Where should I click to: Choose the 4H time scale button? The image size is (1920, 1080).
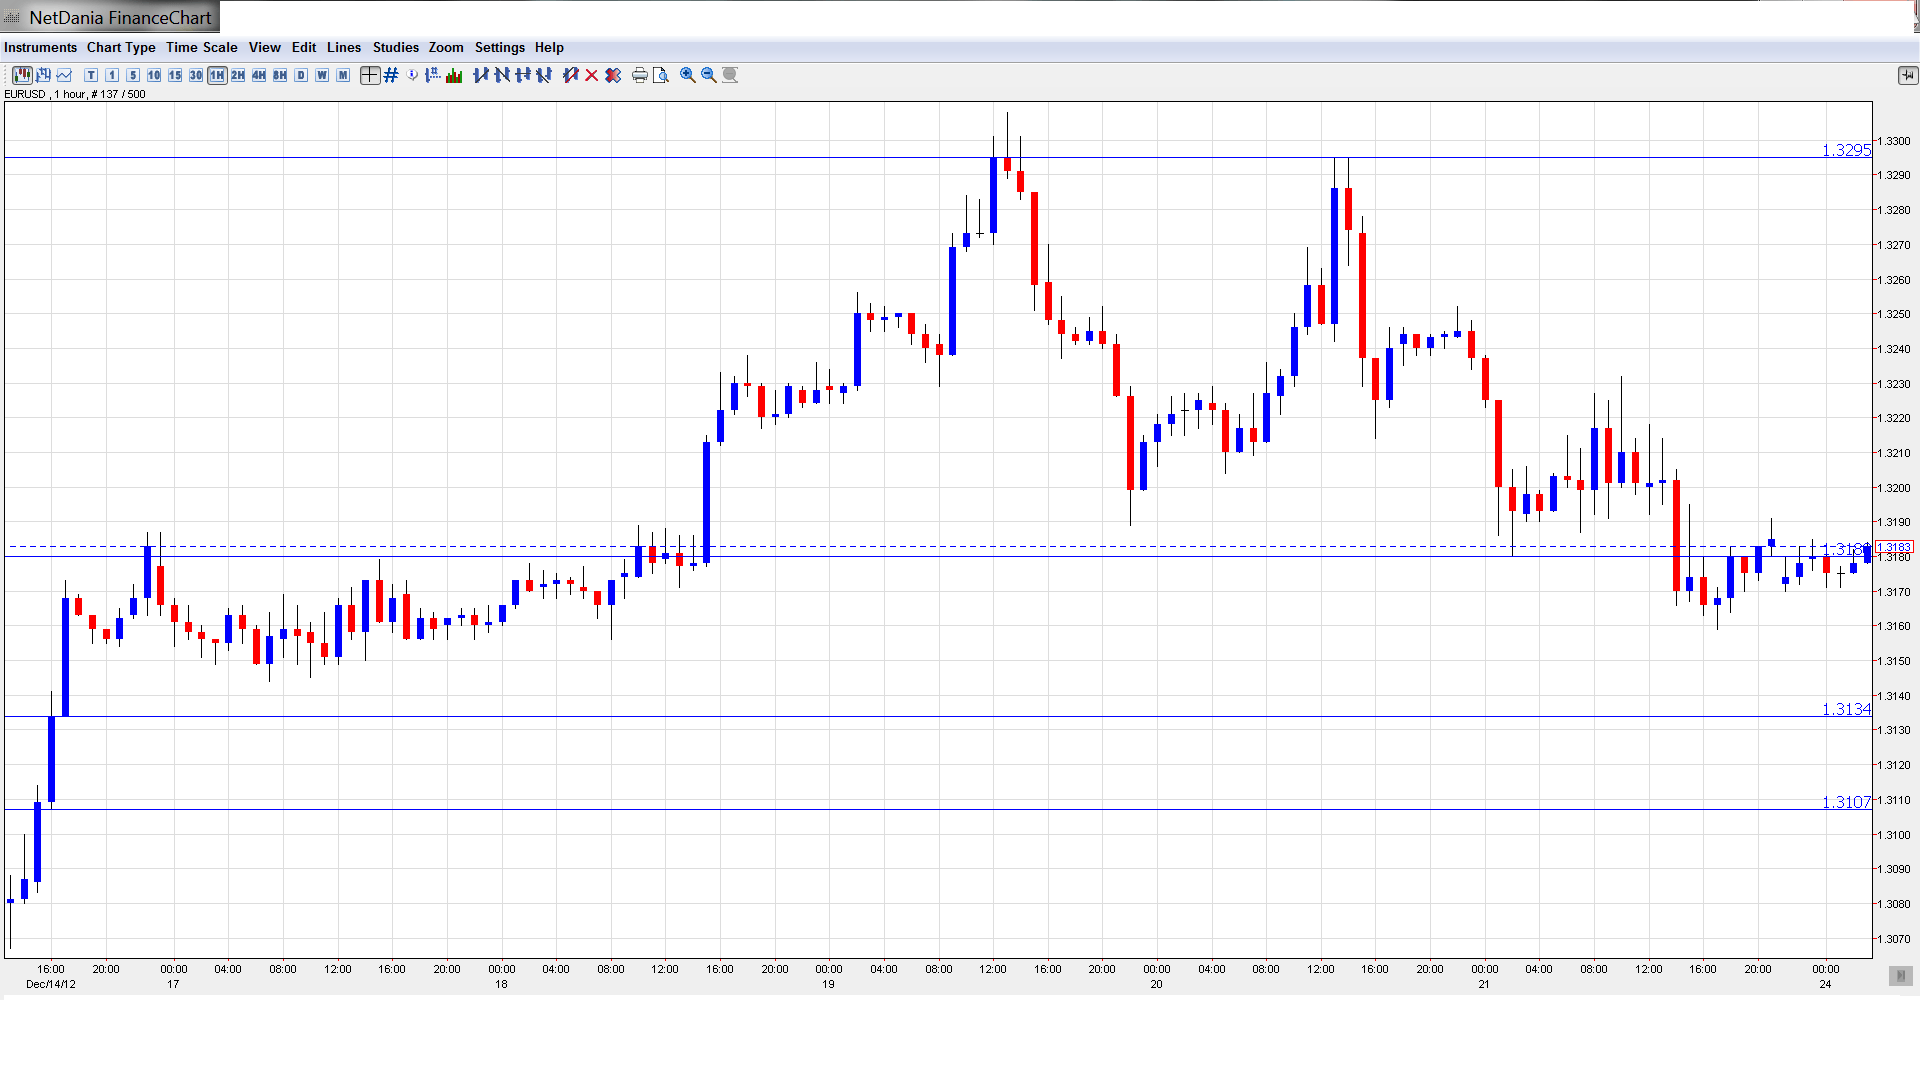259,75
